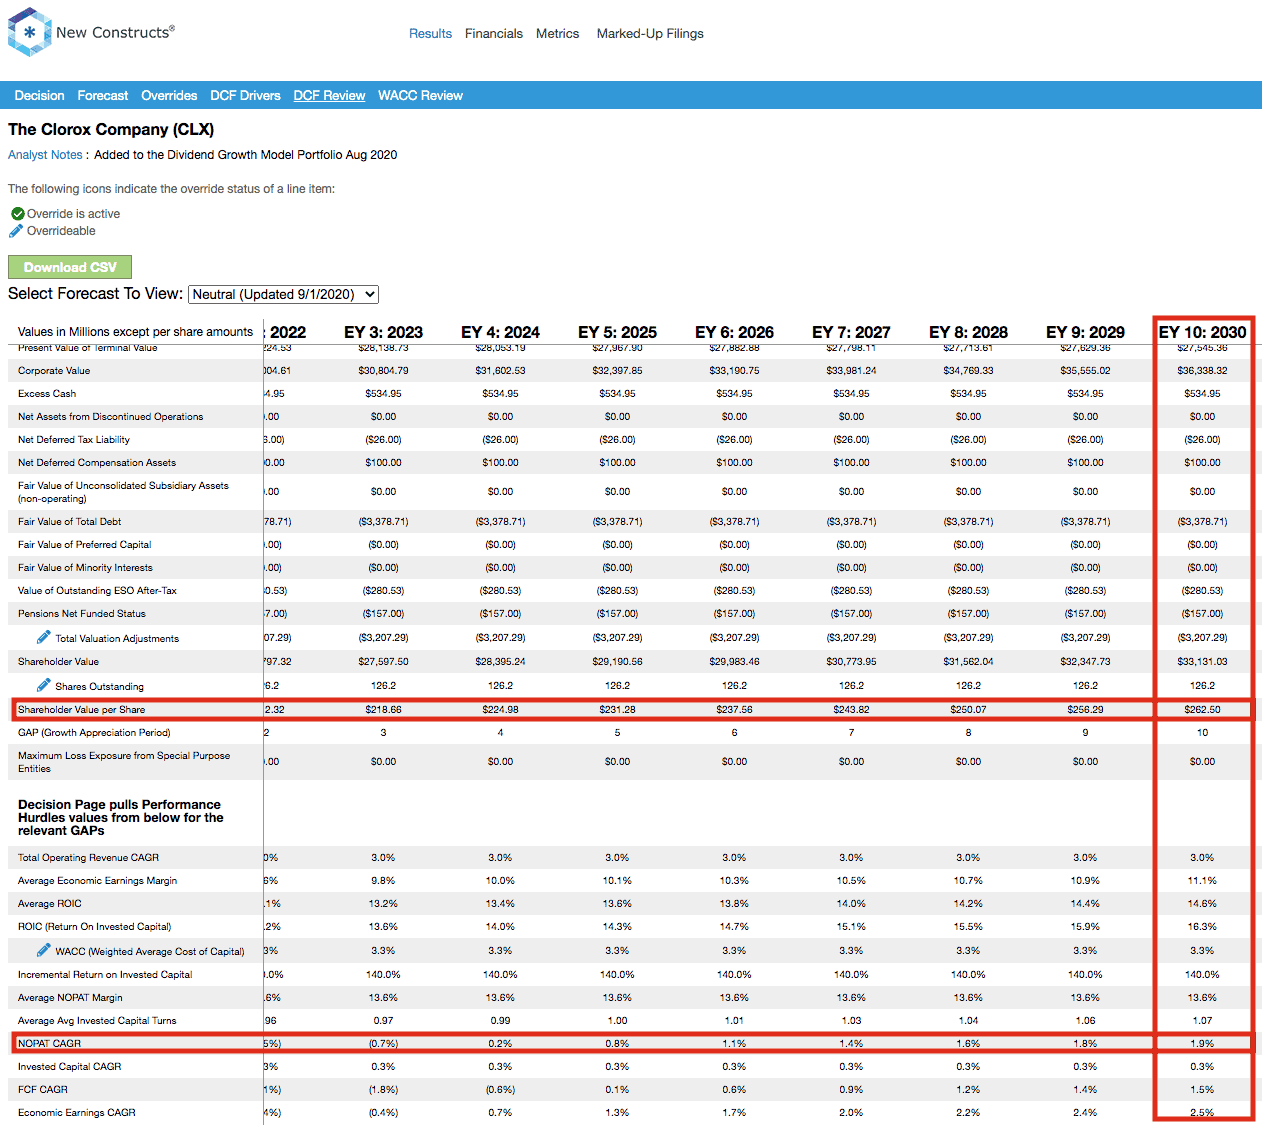
Task: Click the EY 4: 2024 column header
Action: coord(500,332)
